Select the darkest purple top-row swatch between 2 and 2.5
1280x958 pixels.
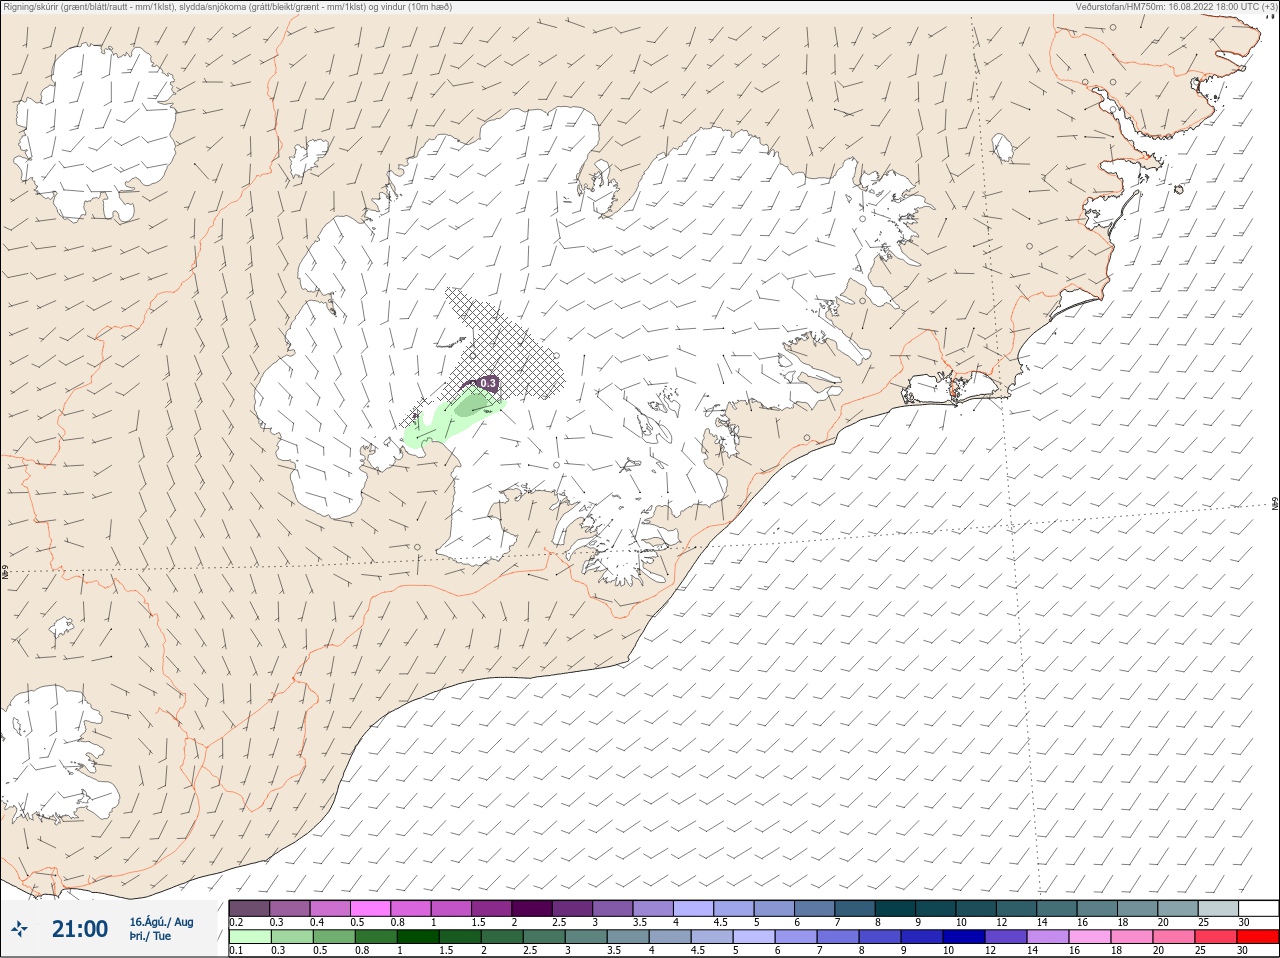point(532,908)
